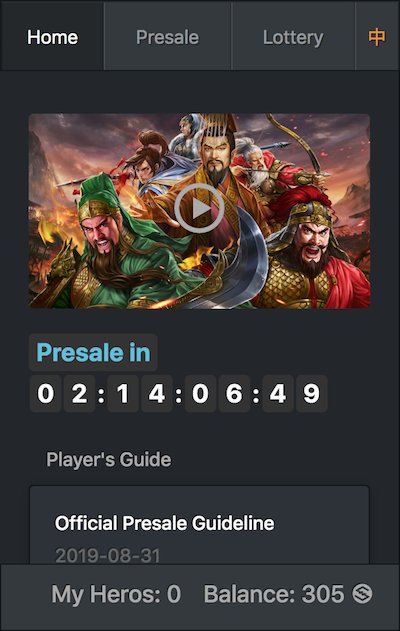Open the Home tab
Screen dimensions: 400x631
(x=52, y=37)
